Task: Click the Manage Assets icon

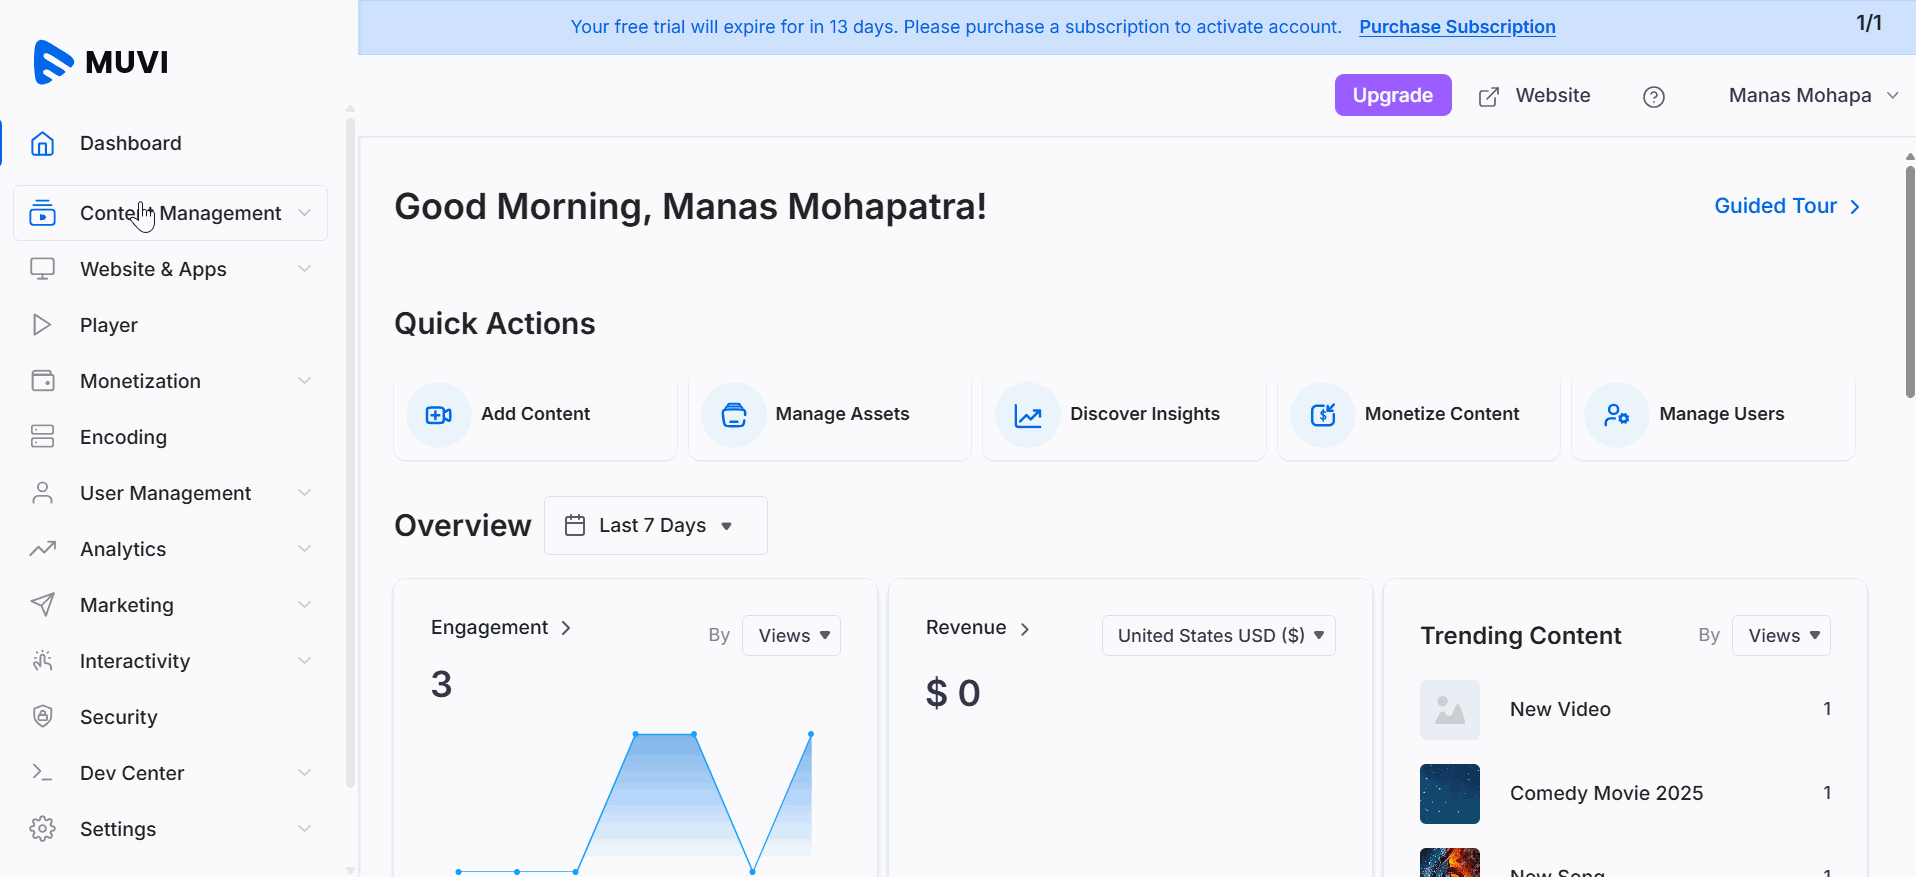Action: click(x=733, y=415)
